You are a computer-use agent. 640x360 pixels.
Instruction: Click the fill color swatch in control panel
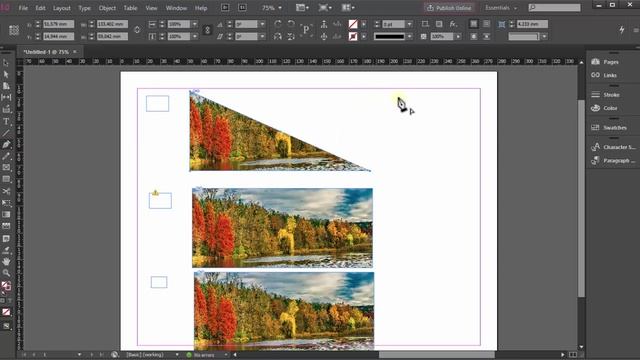[x=353, y=24]
